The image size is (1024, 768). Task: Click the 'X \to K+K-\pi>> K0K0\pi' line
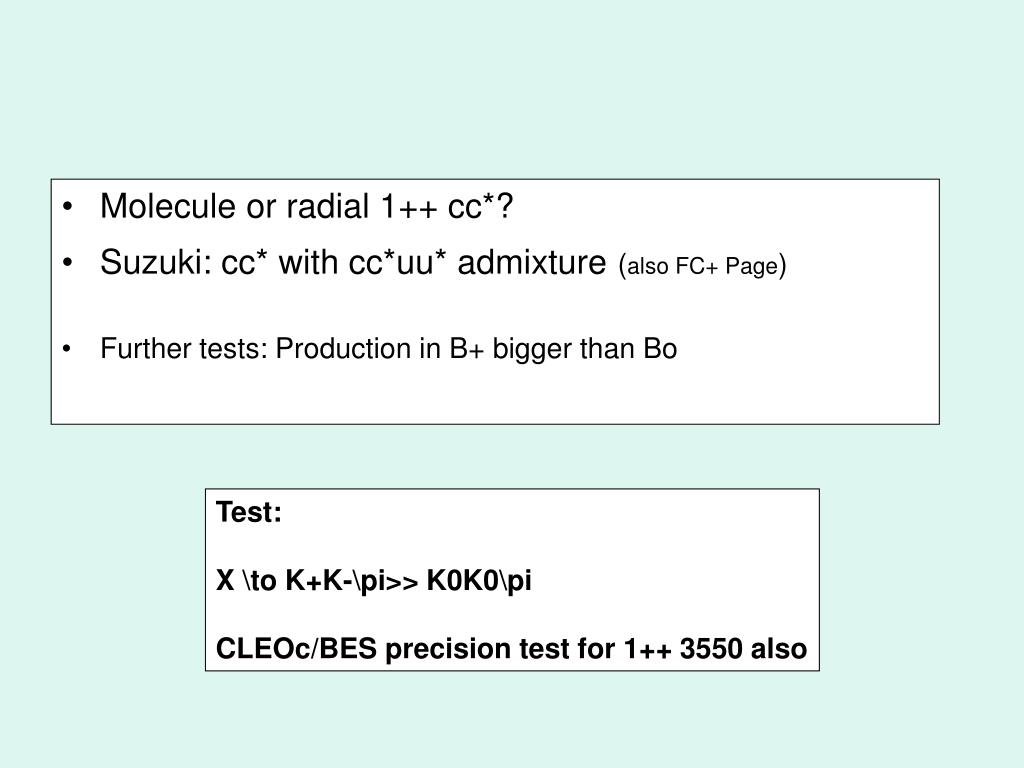[x=374, y=580]
